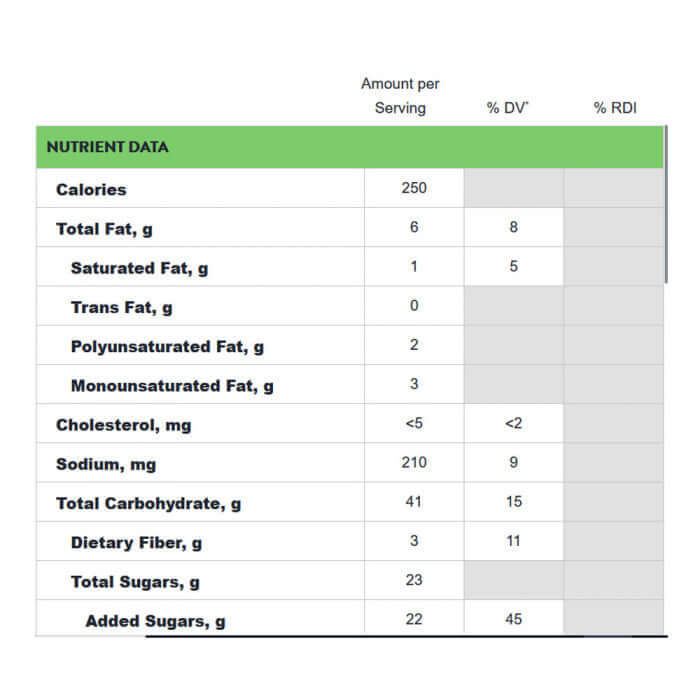Click the Amount per Serving column header
Image resolution: width=700 pixels, height=700 pixels.
pyautogui.click(x=400, y=96)
